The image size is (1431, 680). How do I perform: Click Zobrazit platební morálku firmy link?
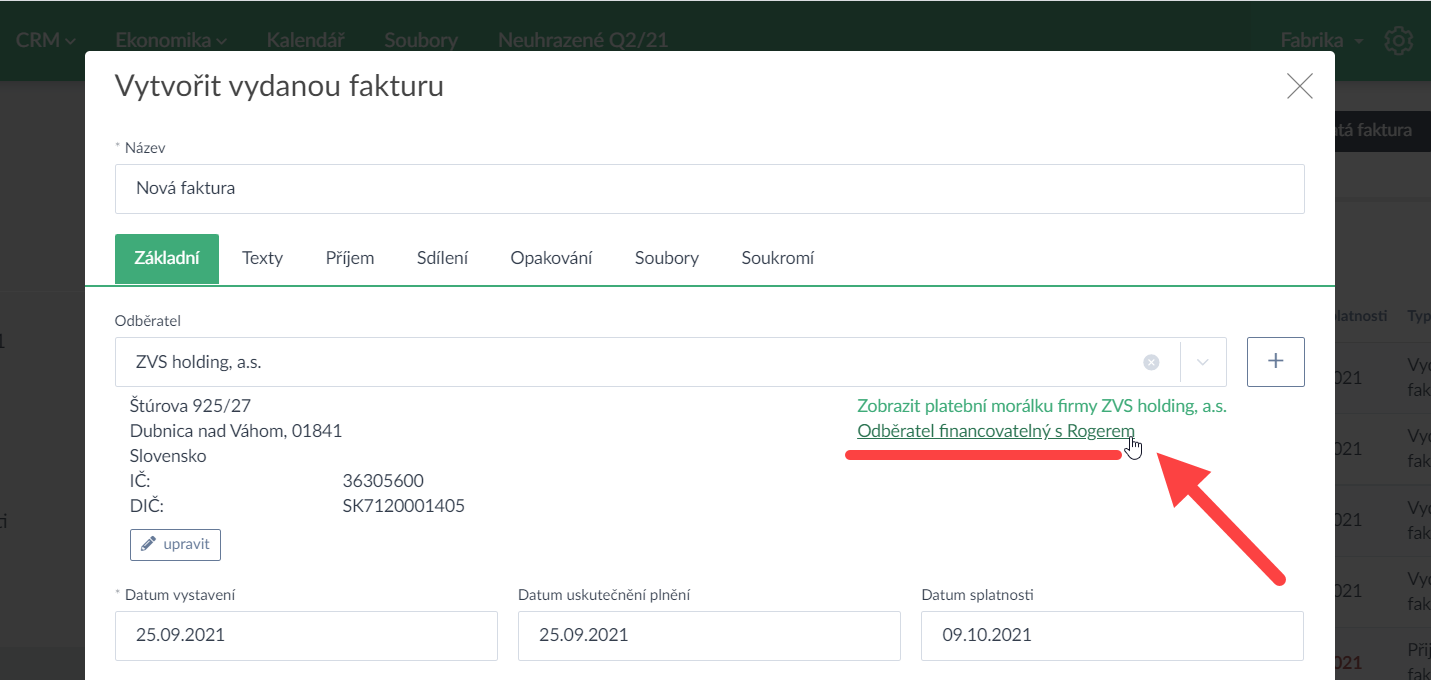pyautogui.click(x=1041, y=407)
